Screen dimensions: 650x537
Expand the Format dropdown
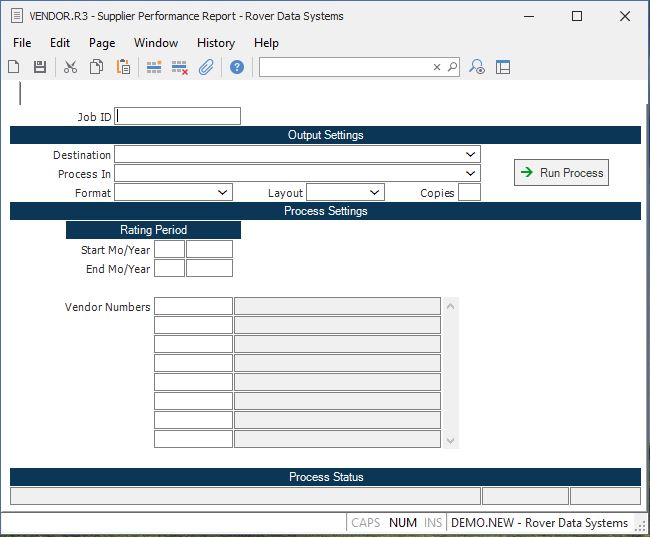[x=222, y=193]
